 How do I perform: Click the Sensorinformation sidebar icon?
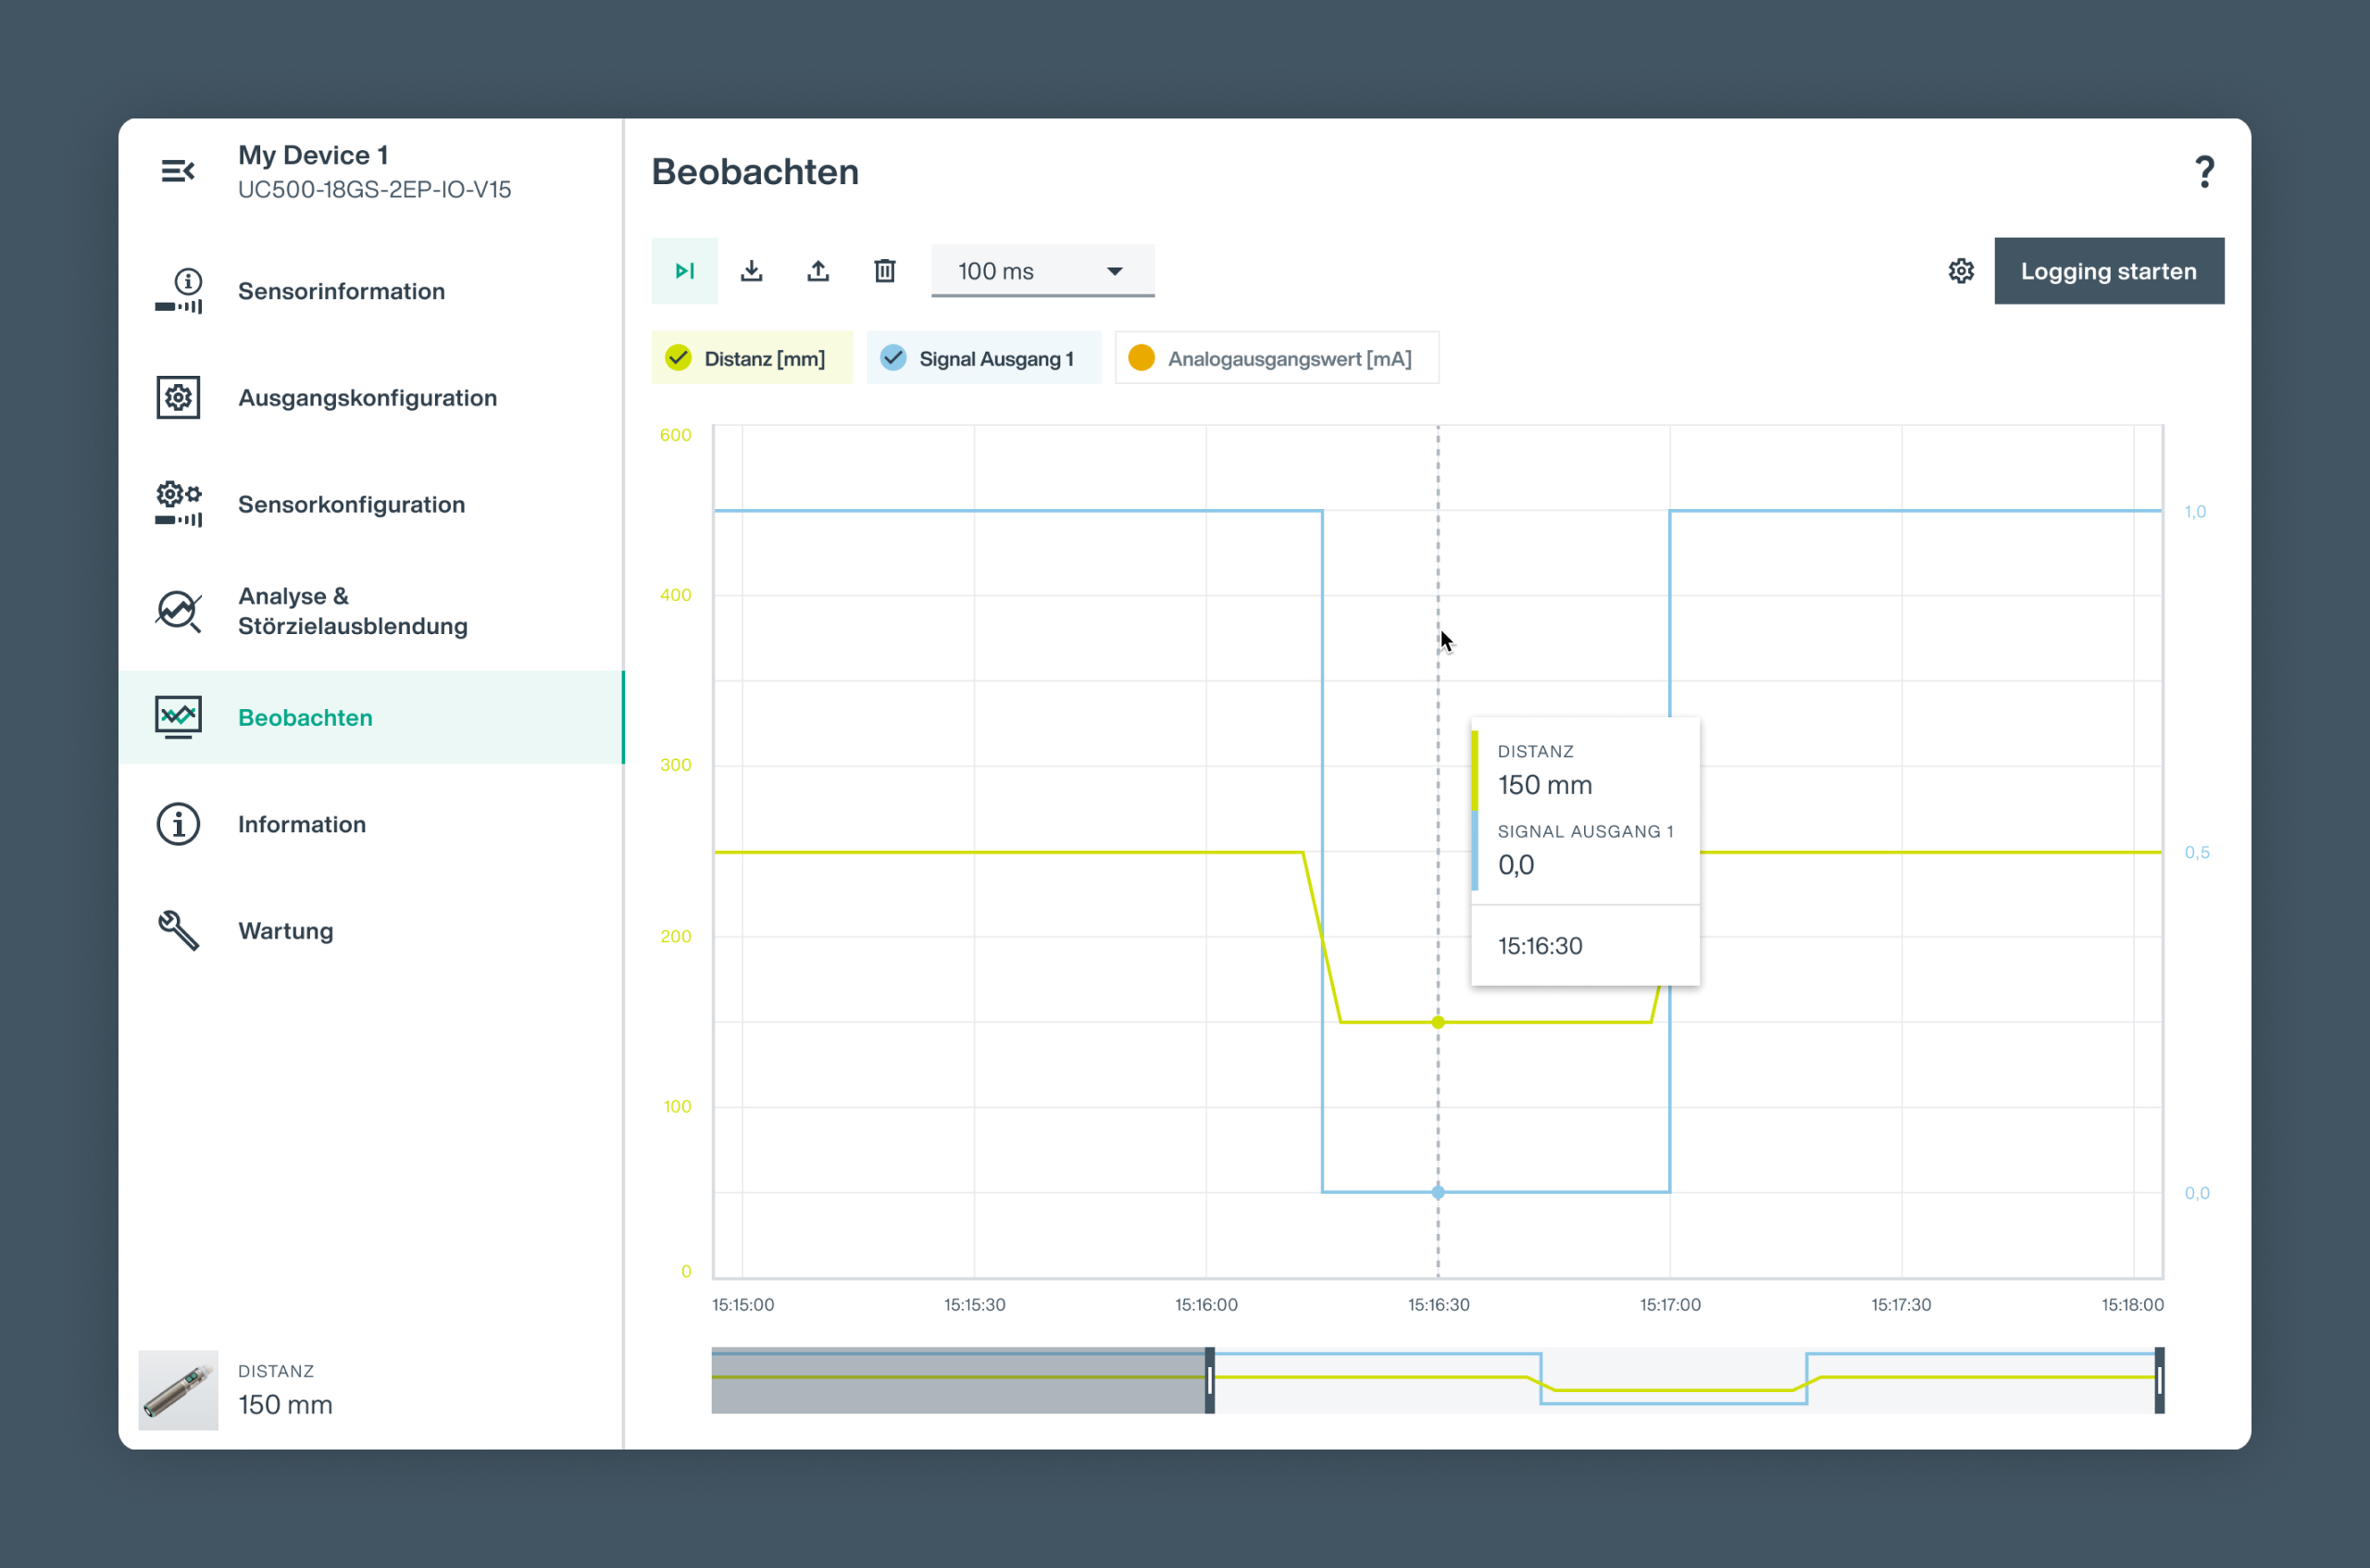178,291
